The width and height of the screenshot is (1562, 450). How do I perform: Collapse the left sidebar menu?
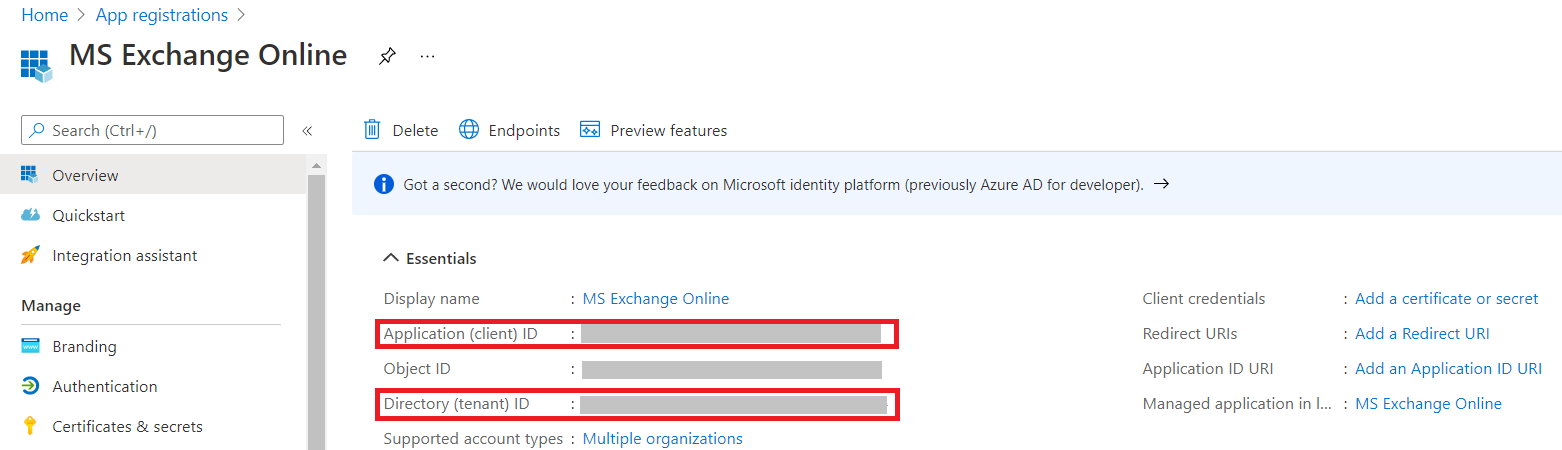tap(307, 131)
